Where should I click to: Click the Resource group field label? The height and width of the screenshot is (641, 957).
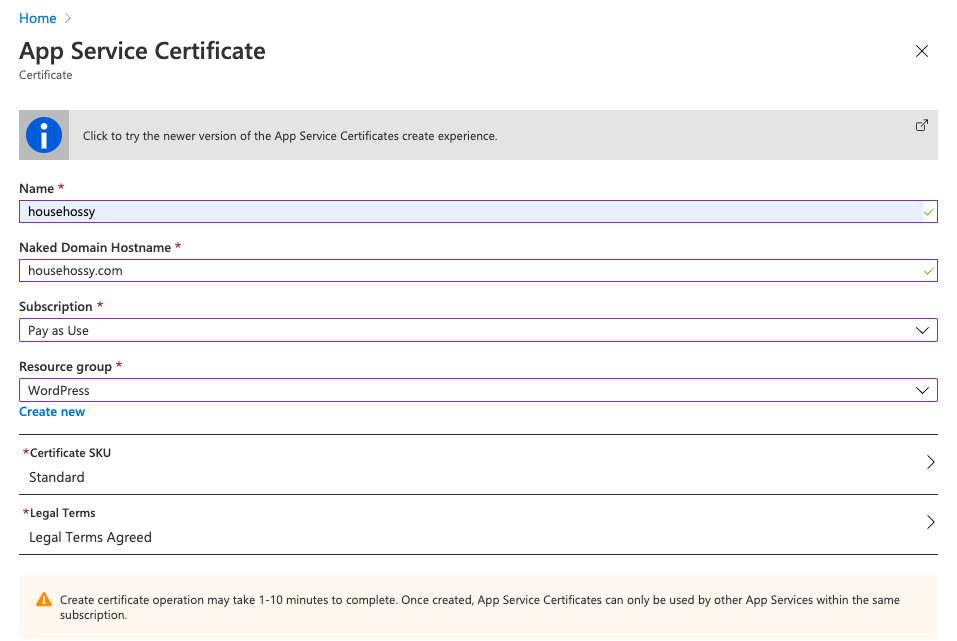tap(65, 366)
